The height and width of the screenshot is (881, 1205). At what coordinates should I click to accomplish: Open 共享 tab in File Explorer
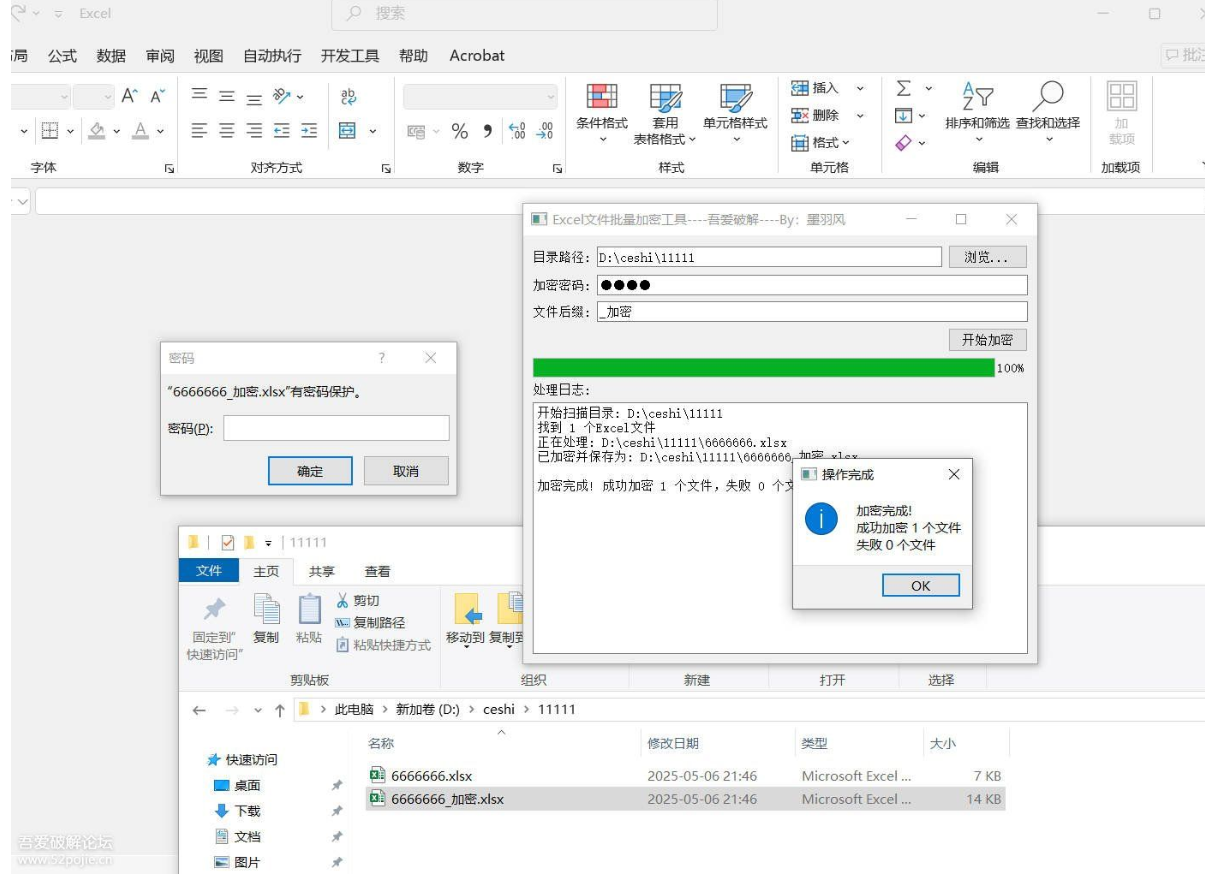pos(322,572)
